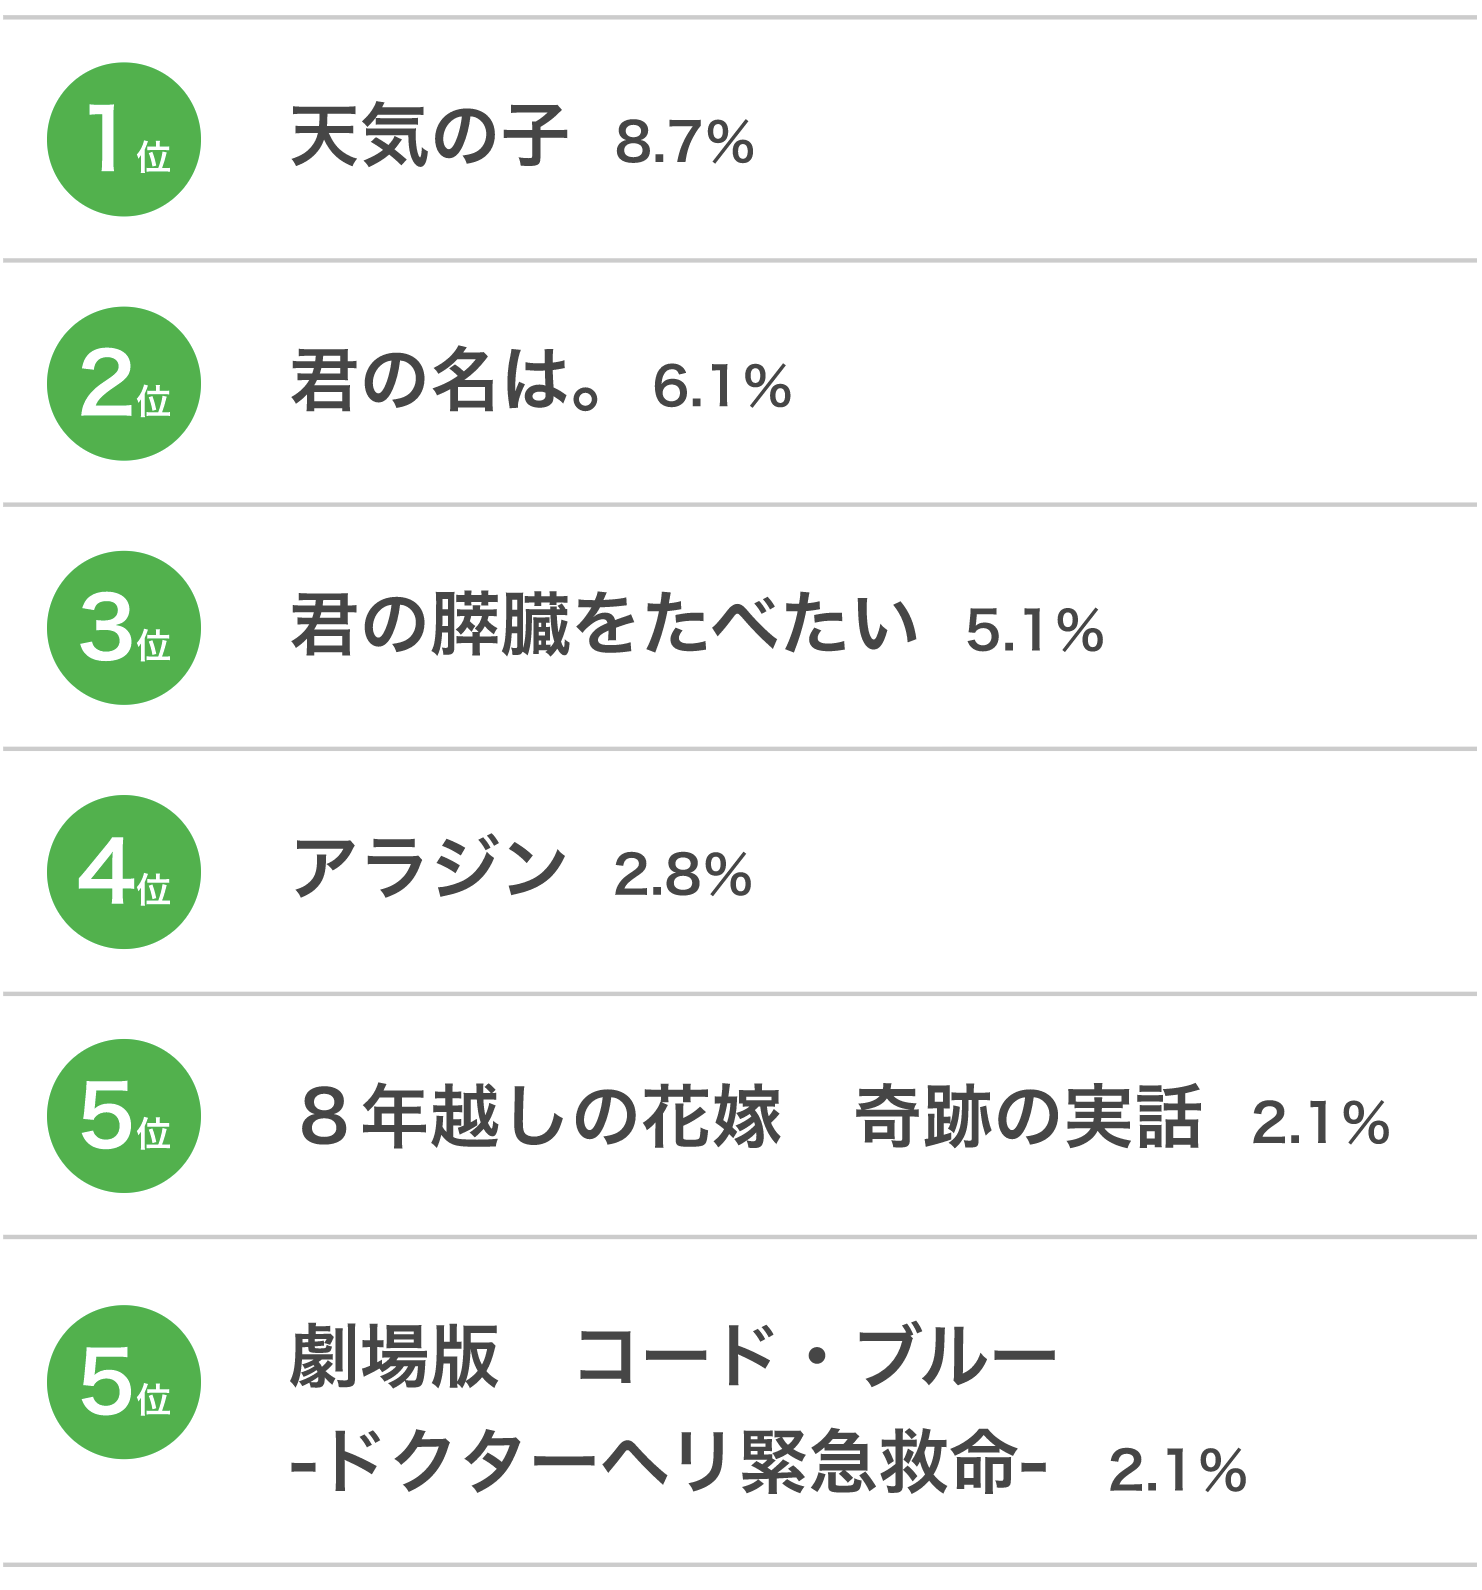The image size is (1482, 1590).
Task: Click the green 1位 rank badge
Action: pos(124,139)
